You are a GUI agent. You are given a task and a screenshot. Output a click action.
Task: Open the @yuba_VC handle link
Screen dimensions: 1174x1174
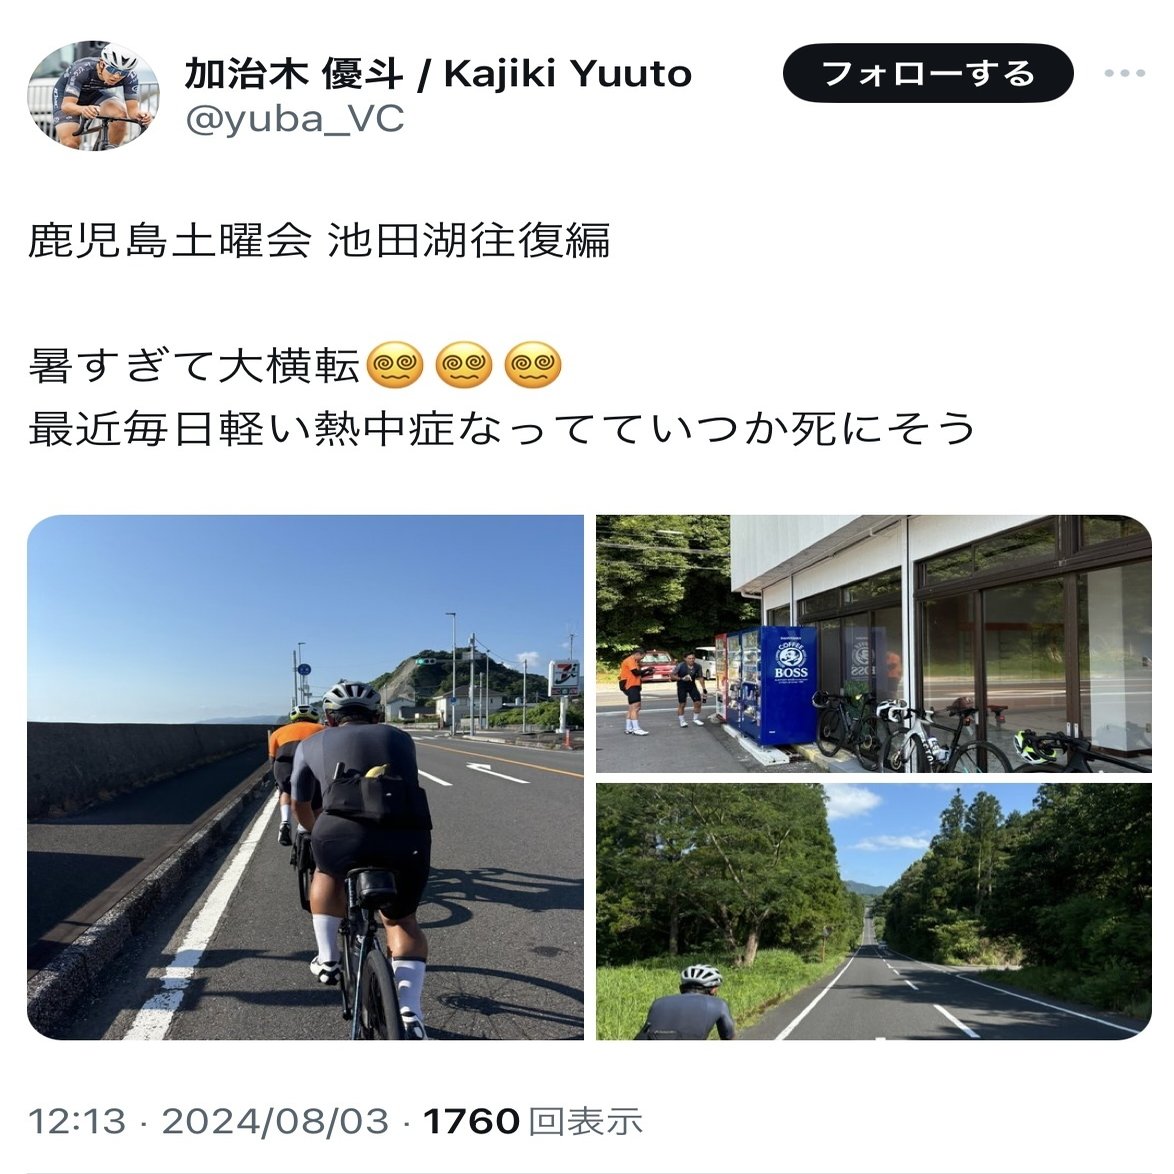(295, 119)
